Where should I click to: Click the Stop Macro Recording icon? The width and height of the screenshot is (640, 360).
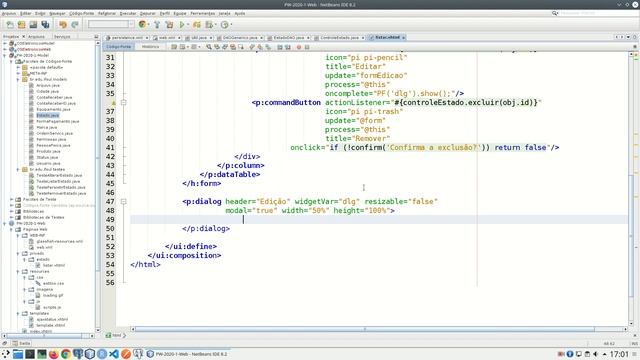click(x=307, y=47)
